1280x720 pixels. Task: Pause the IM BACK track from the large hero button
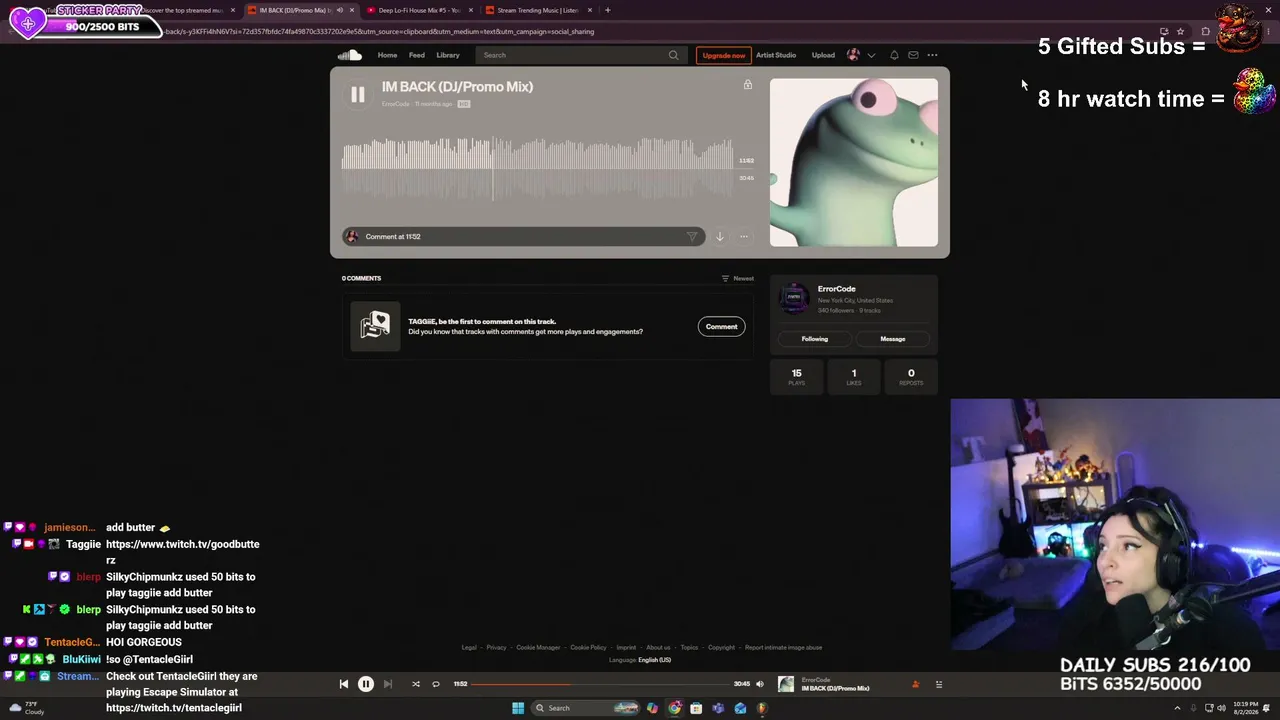(x=357, y=94)
